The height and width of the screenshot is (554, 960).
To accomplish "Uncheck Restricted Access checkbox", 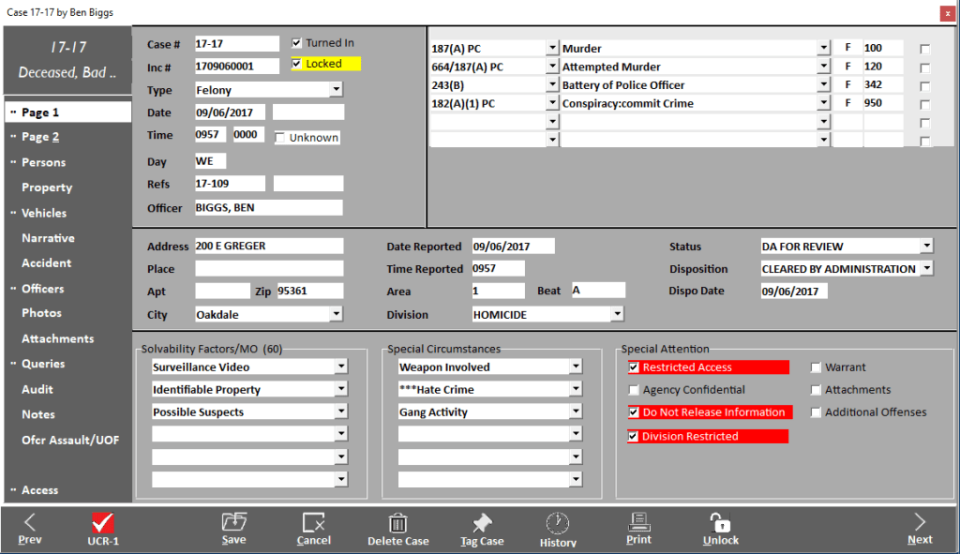I will tap(634, 367).
